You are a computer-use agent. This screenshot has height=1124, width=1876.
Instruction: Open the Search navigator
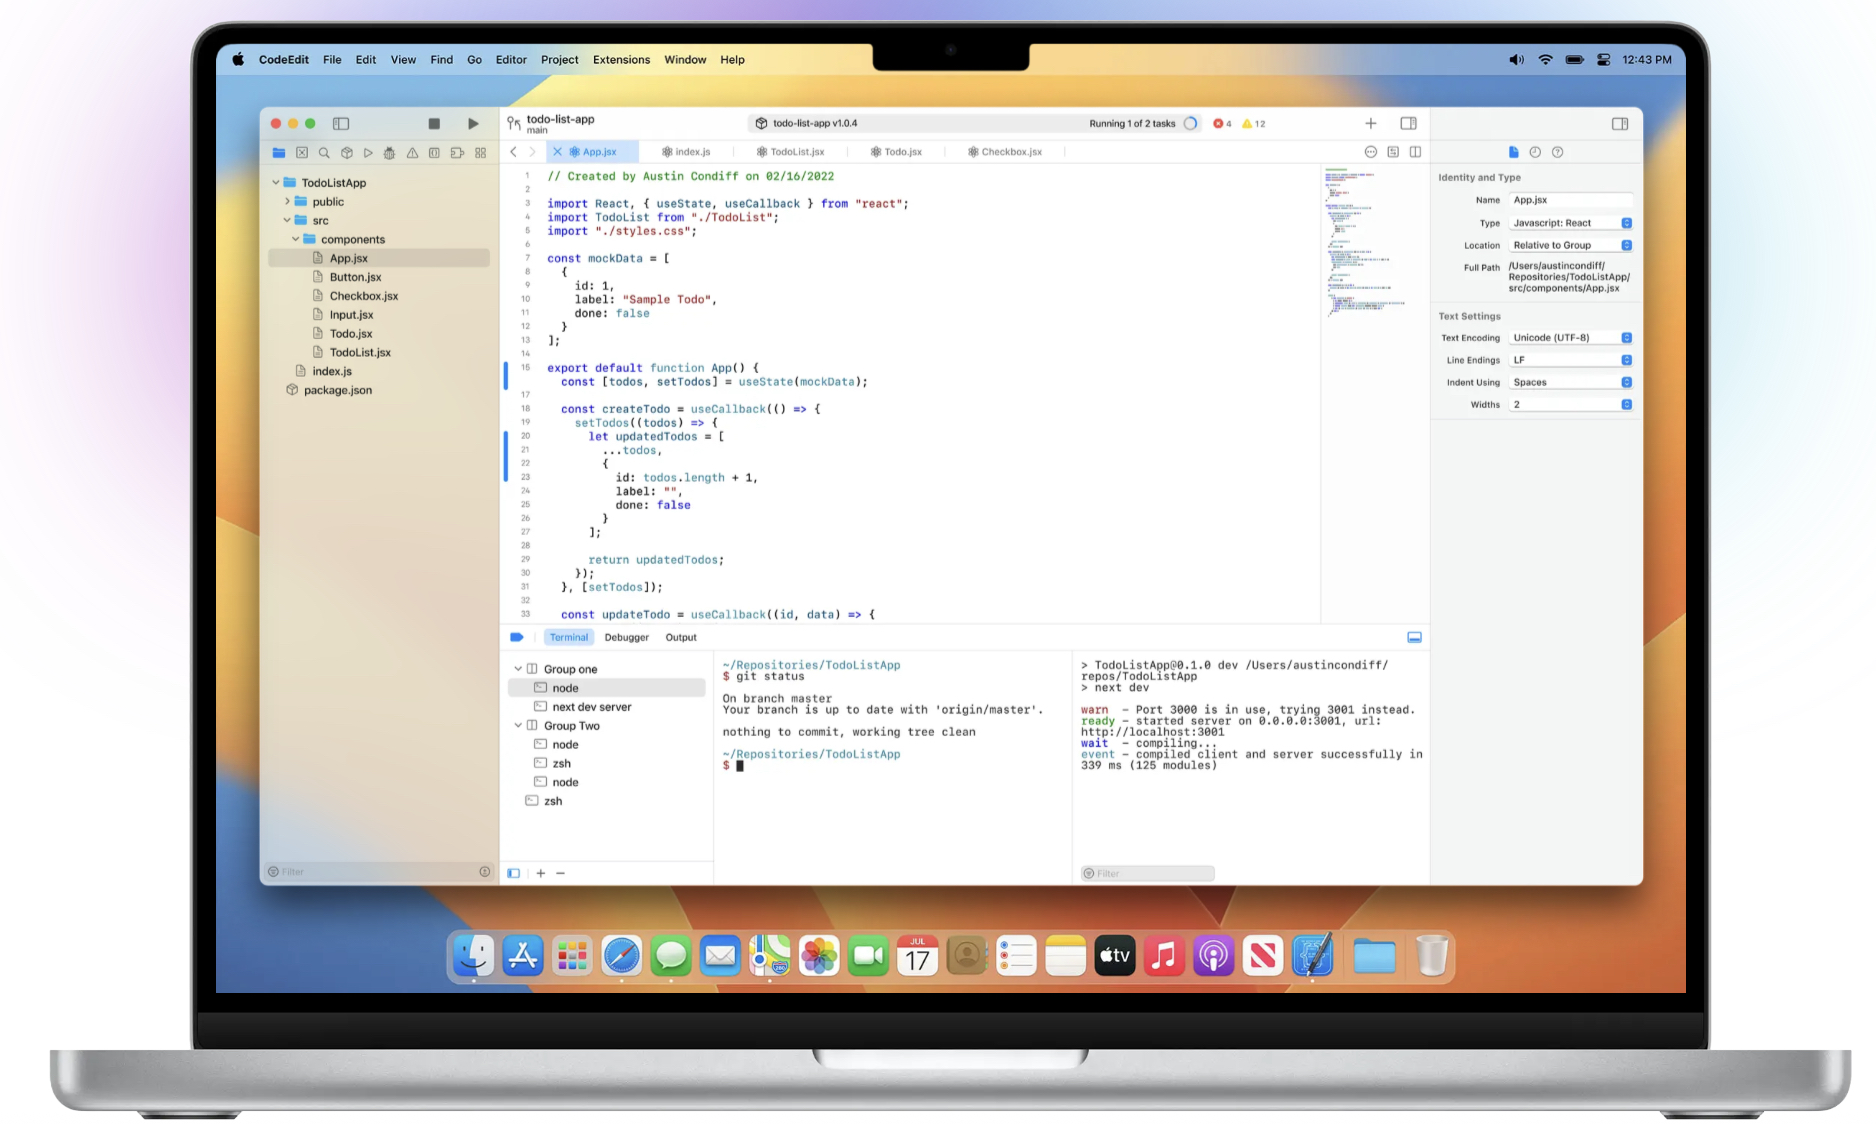tap(325, 152)
